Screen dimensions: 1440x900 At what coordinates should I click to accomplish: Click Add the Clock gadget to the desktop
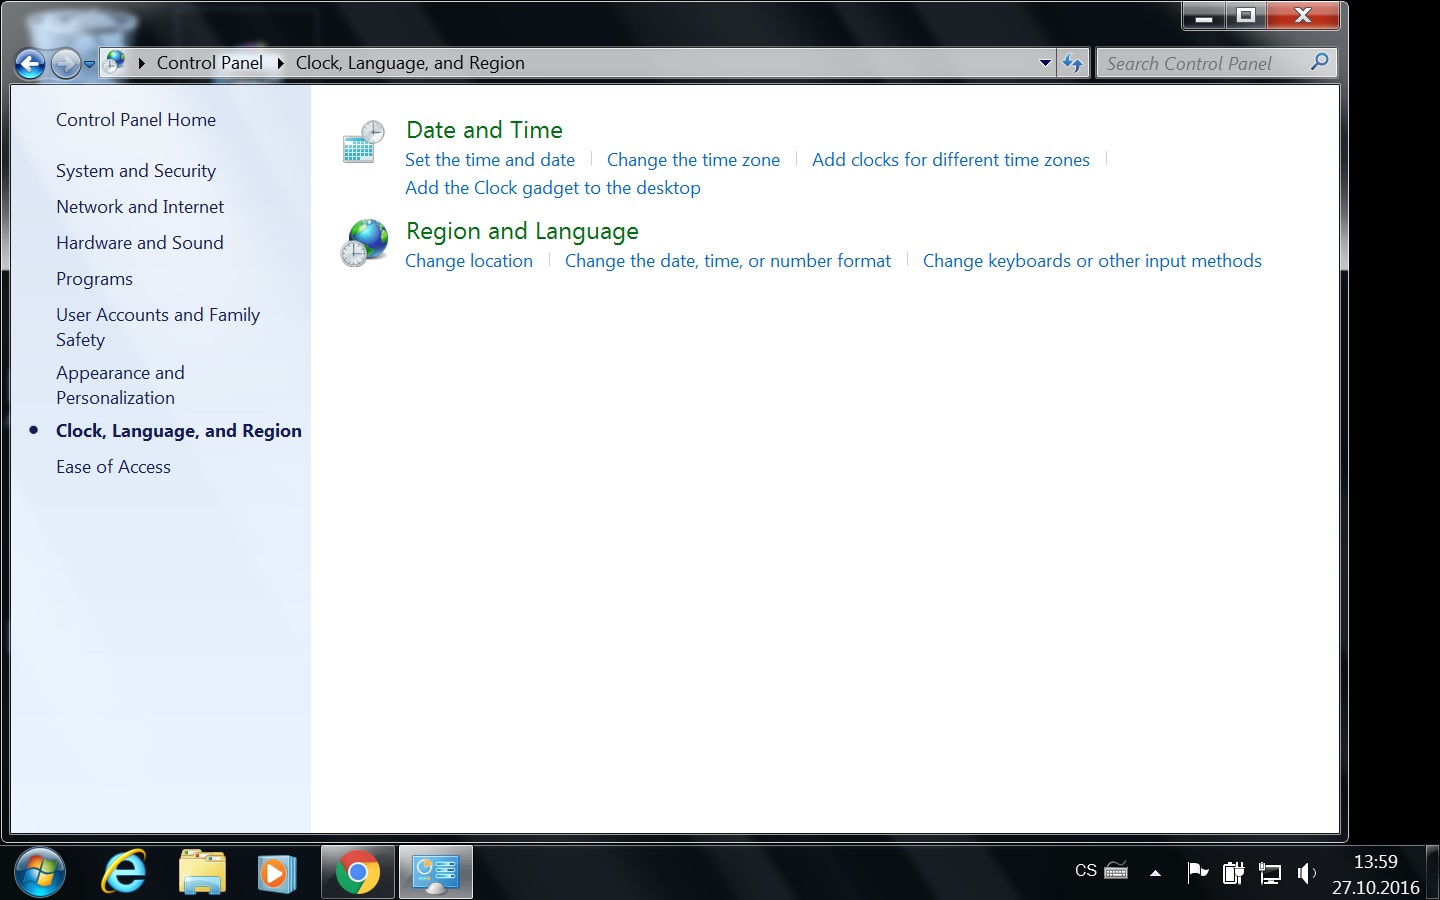pyautogui.click(x=553, y=188)
